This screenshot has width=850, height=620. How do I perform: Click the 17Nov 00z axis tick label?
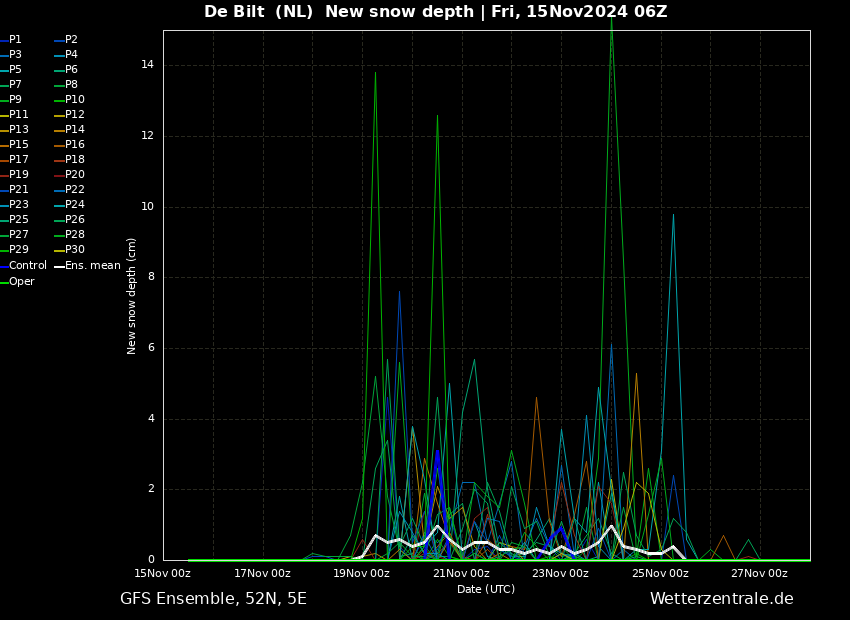262,573
